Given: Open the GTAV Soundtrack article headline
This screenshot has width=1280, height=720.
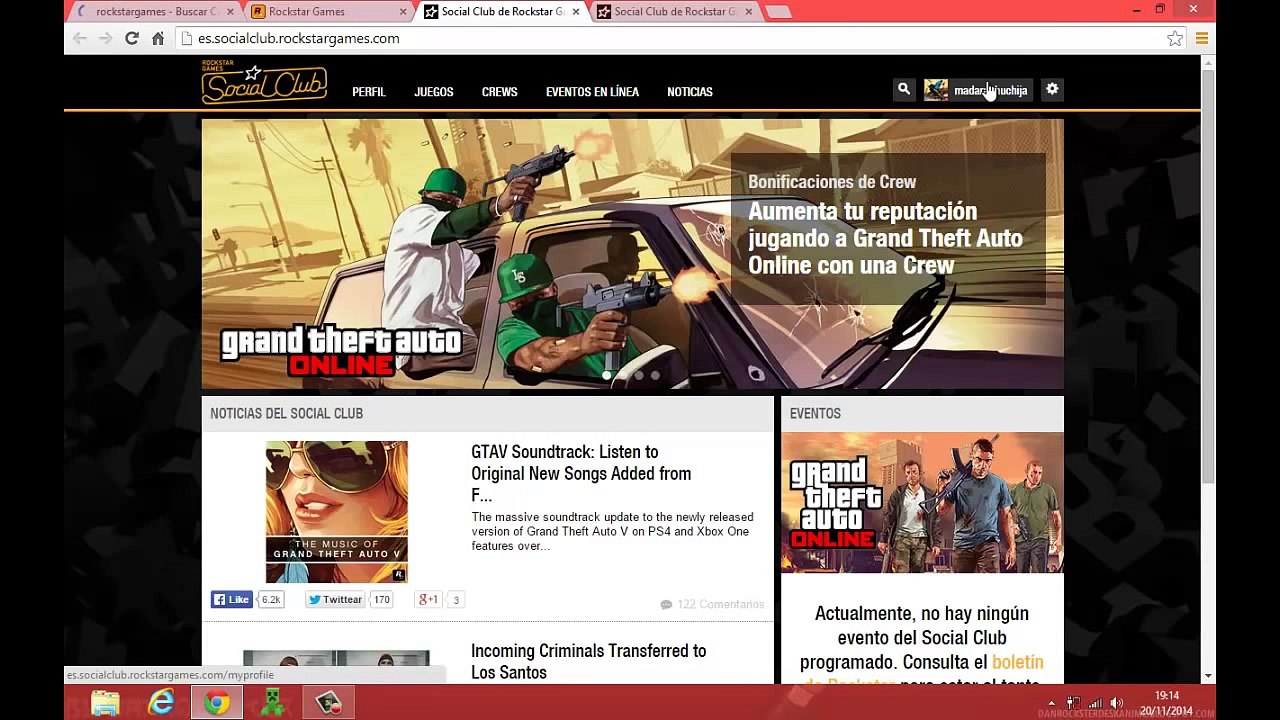Looking at the screenshot, I should (581, 473).
